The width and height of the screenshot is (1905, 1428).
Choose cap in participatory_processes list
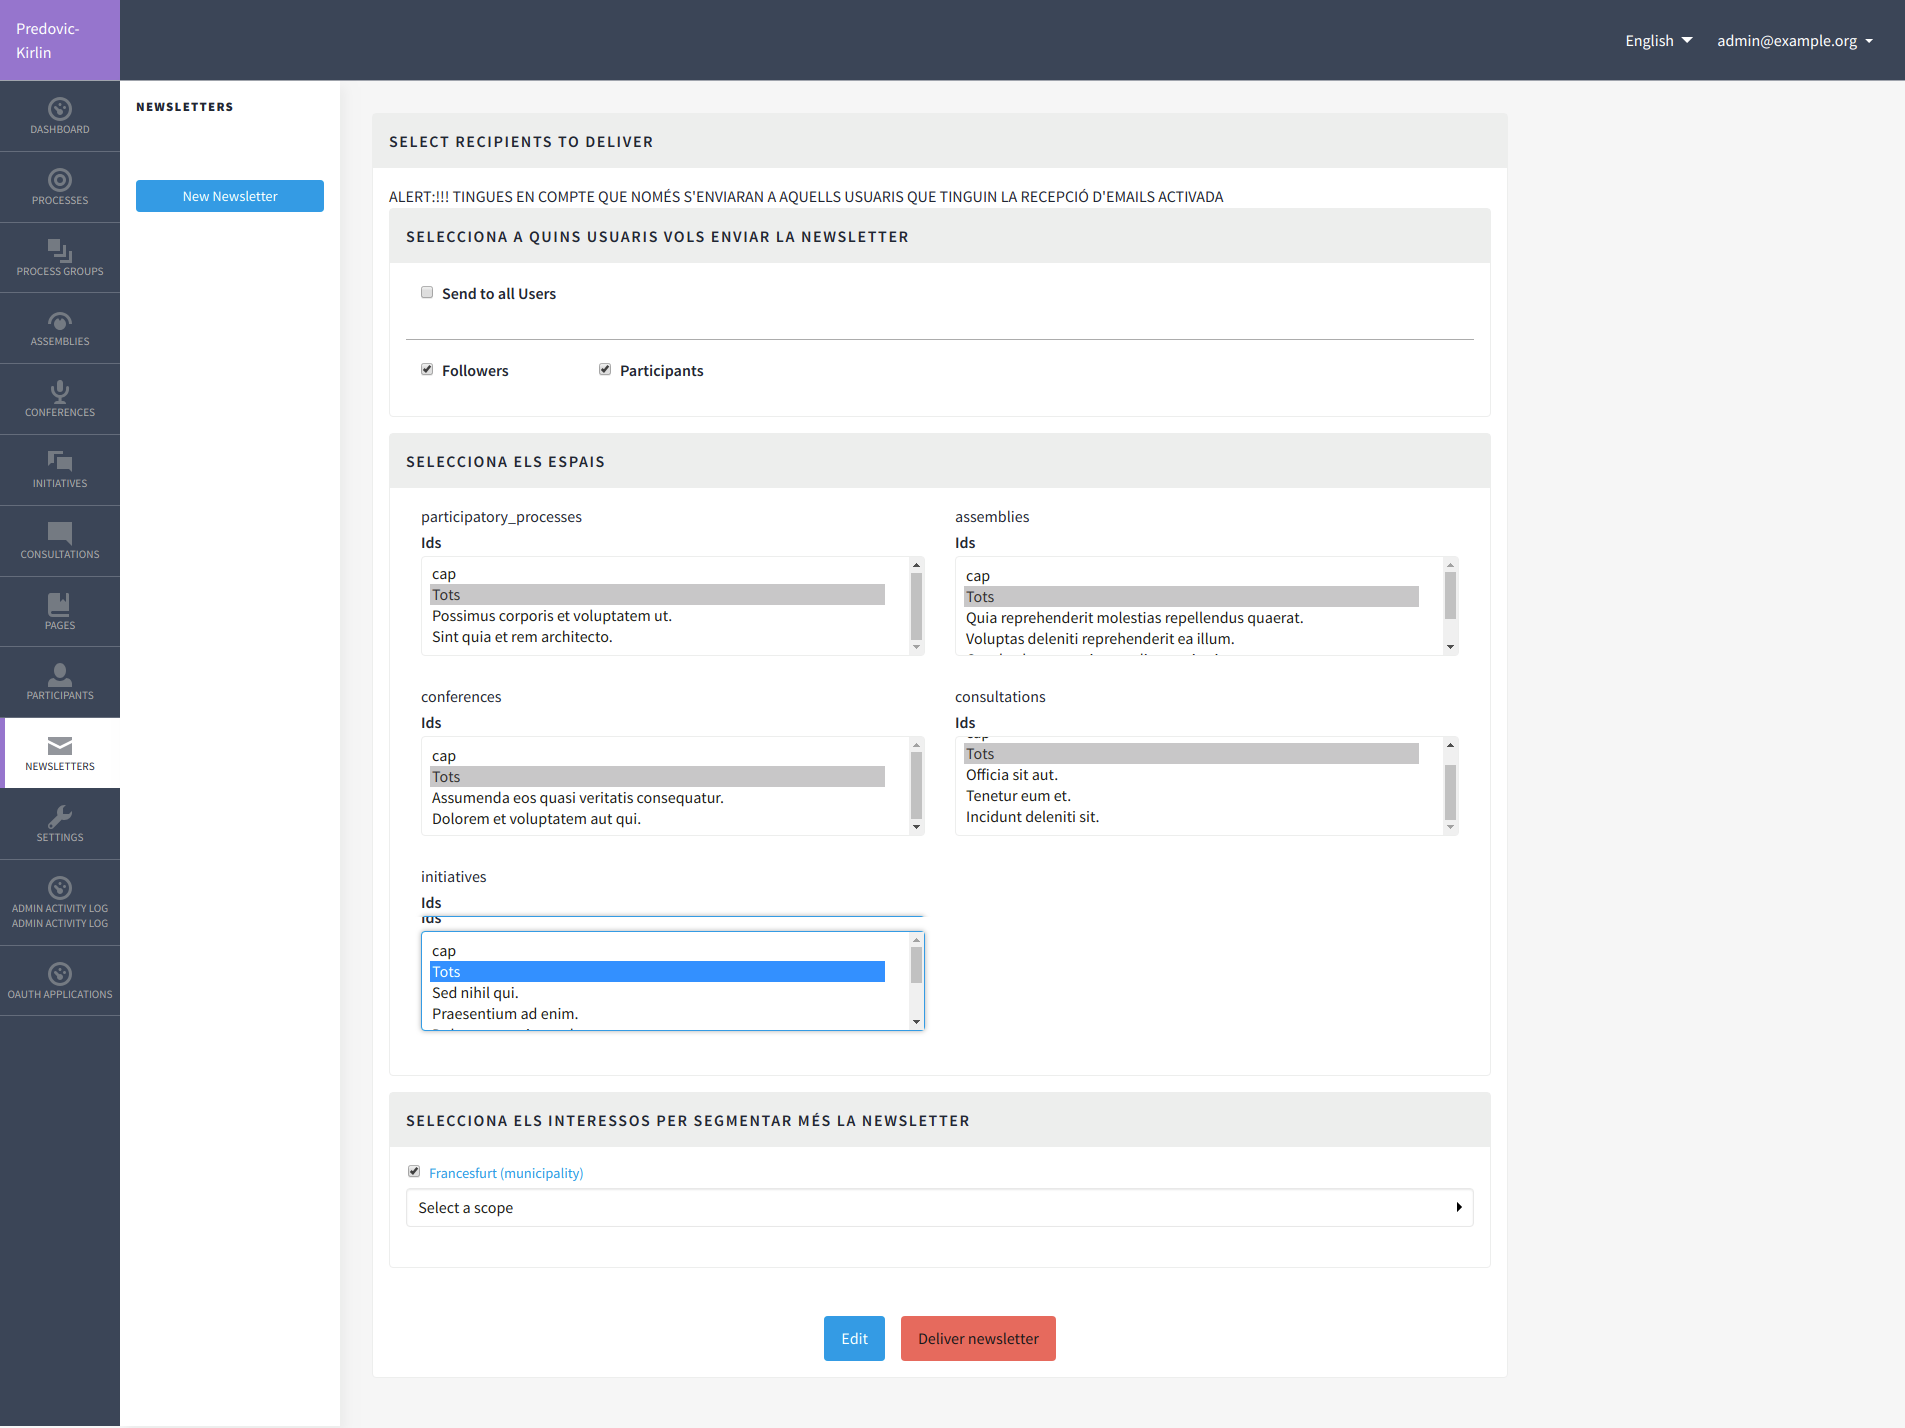tap(657, 574)
